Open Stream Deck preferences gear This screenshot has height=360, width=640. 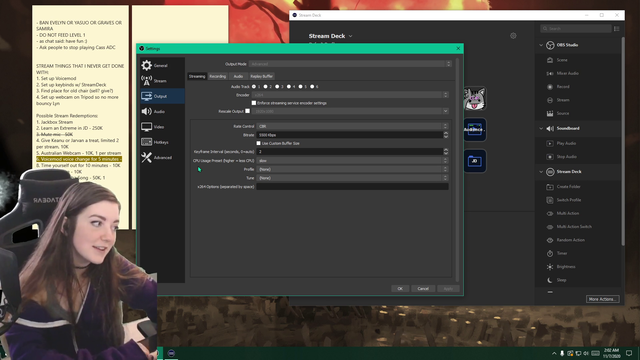point(513,36)
